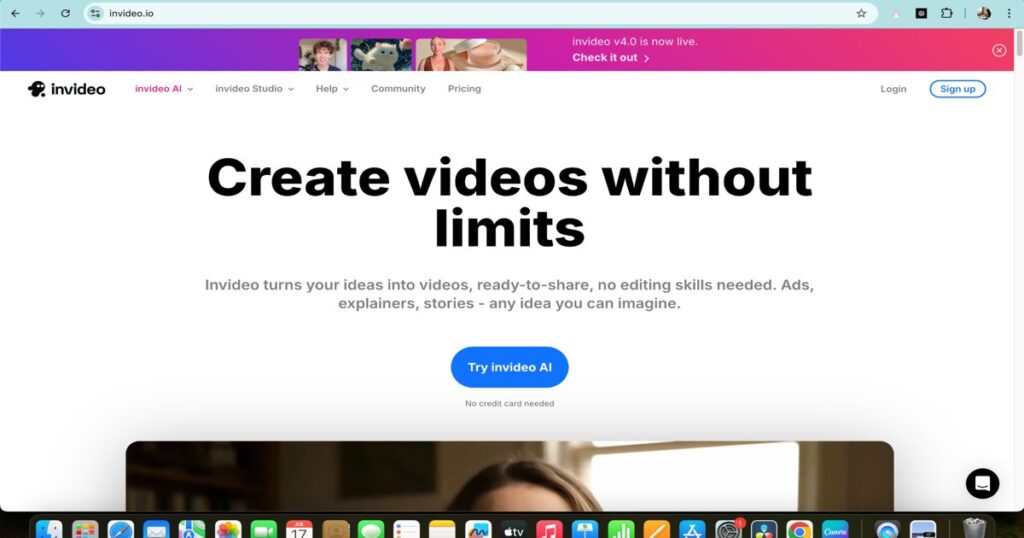This screenshot has width=1024, height=538.
Task: Open Launchpad from the dock
Action: (x=85, y=530)
